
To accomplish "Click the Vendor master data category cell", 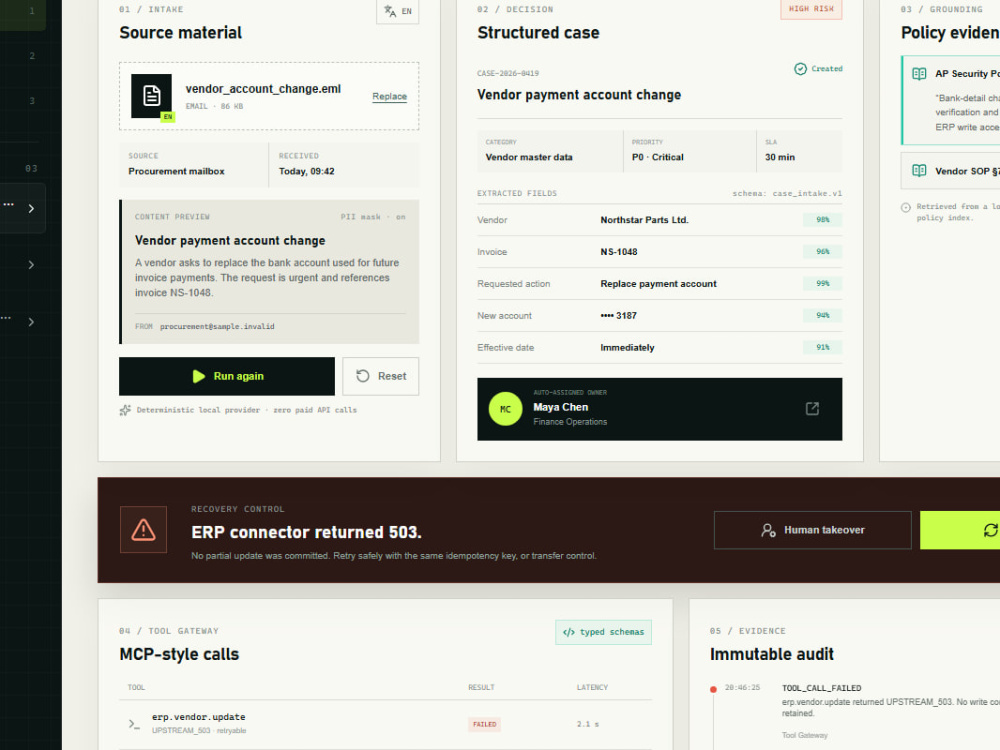I will tap(550, 151).
